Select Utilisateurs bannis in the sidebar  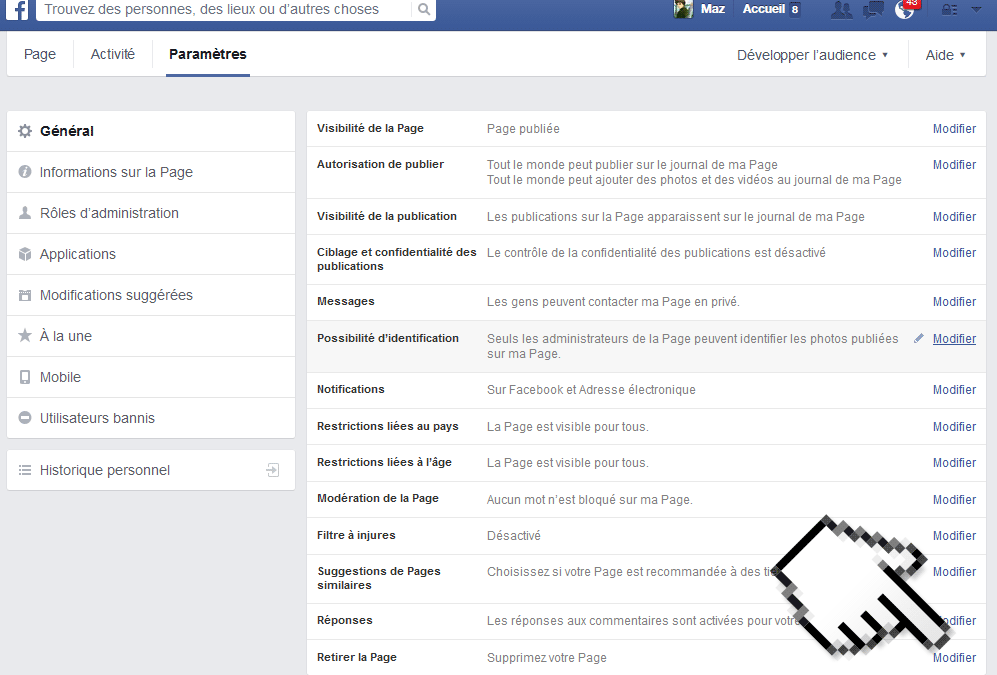[x=97, y=418]
